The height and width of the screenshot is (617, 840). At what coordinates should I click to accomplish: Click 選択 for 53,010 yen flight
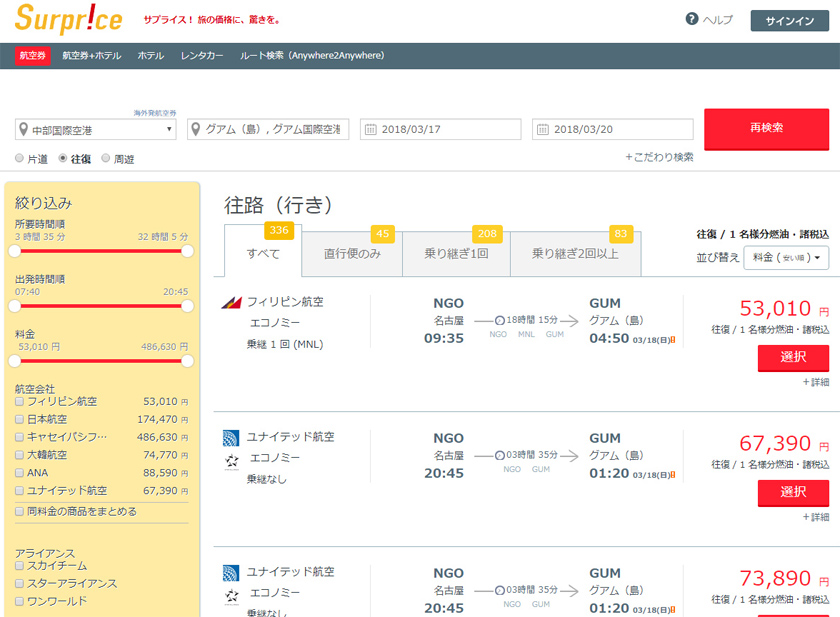point(793,358)
